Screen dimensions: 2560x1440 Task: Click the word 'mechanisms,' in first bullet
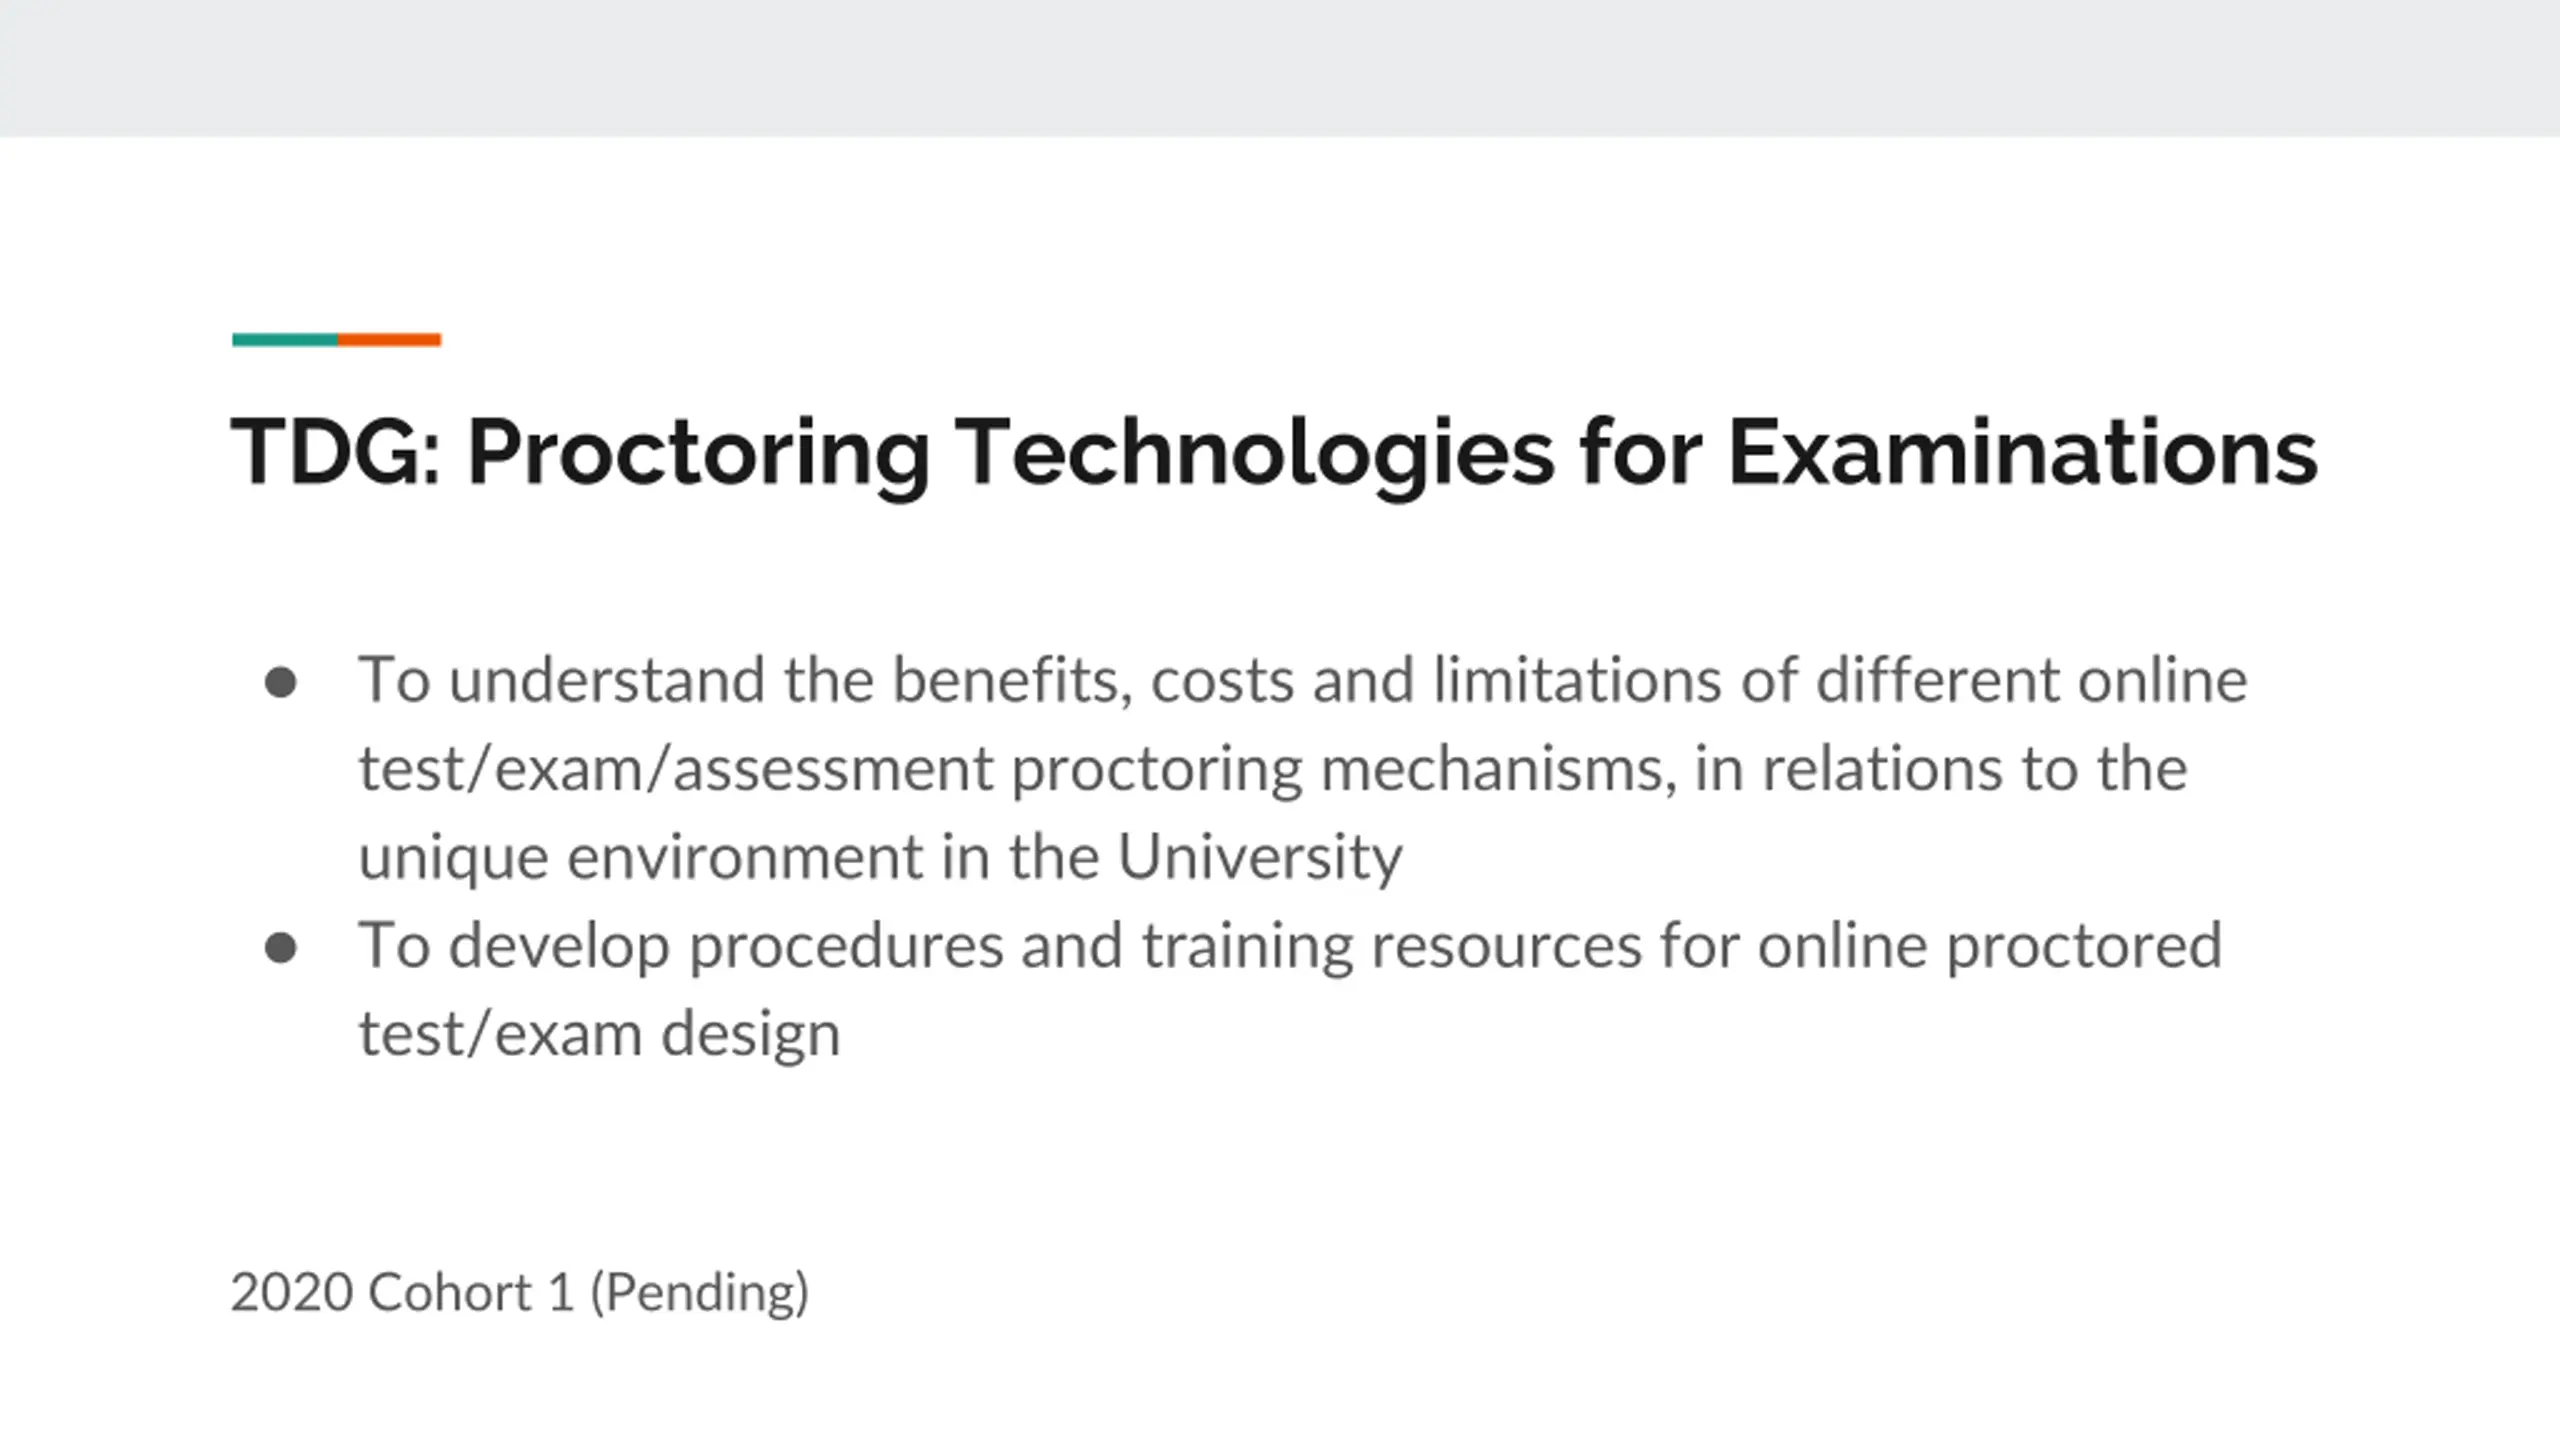pyautogui.click(x=1498, y=769)
